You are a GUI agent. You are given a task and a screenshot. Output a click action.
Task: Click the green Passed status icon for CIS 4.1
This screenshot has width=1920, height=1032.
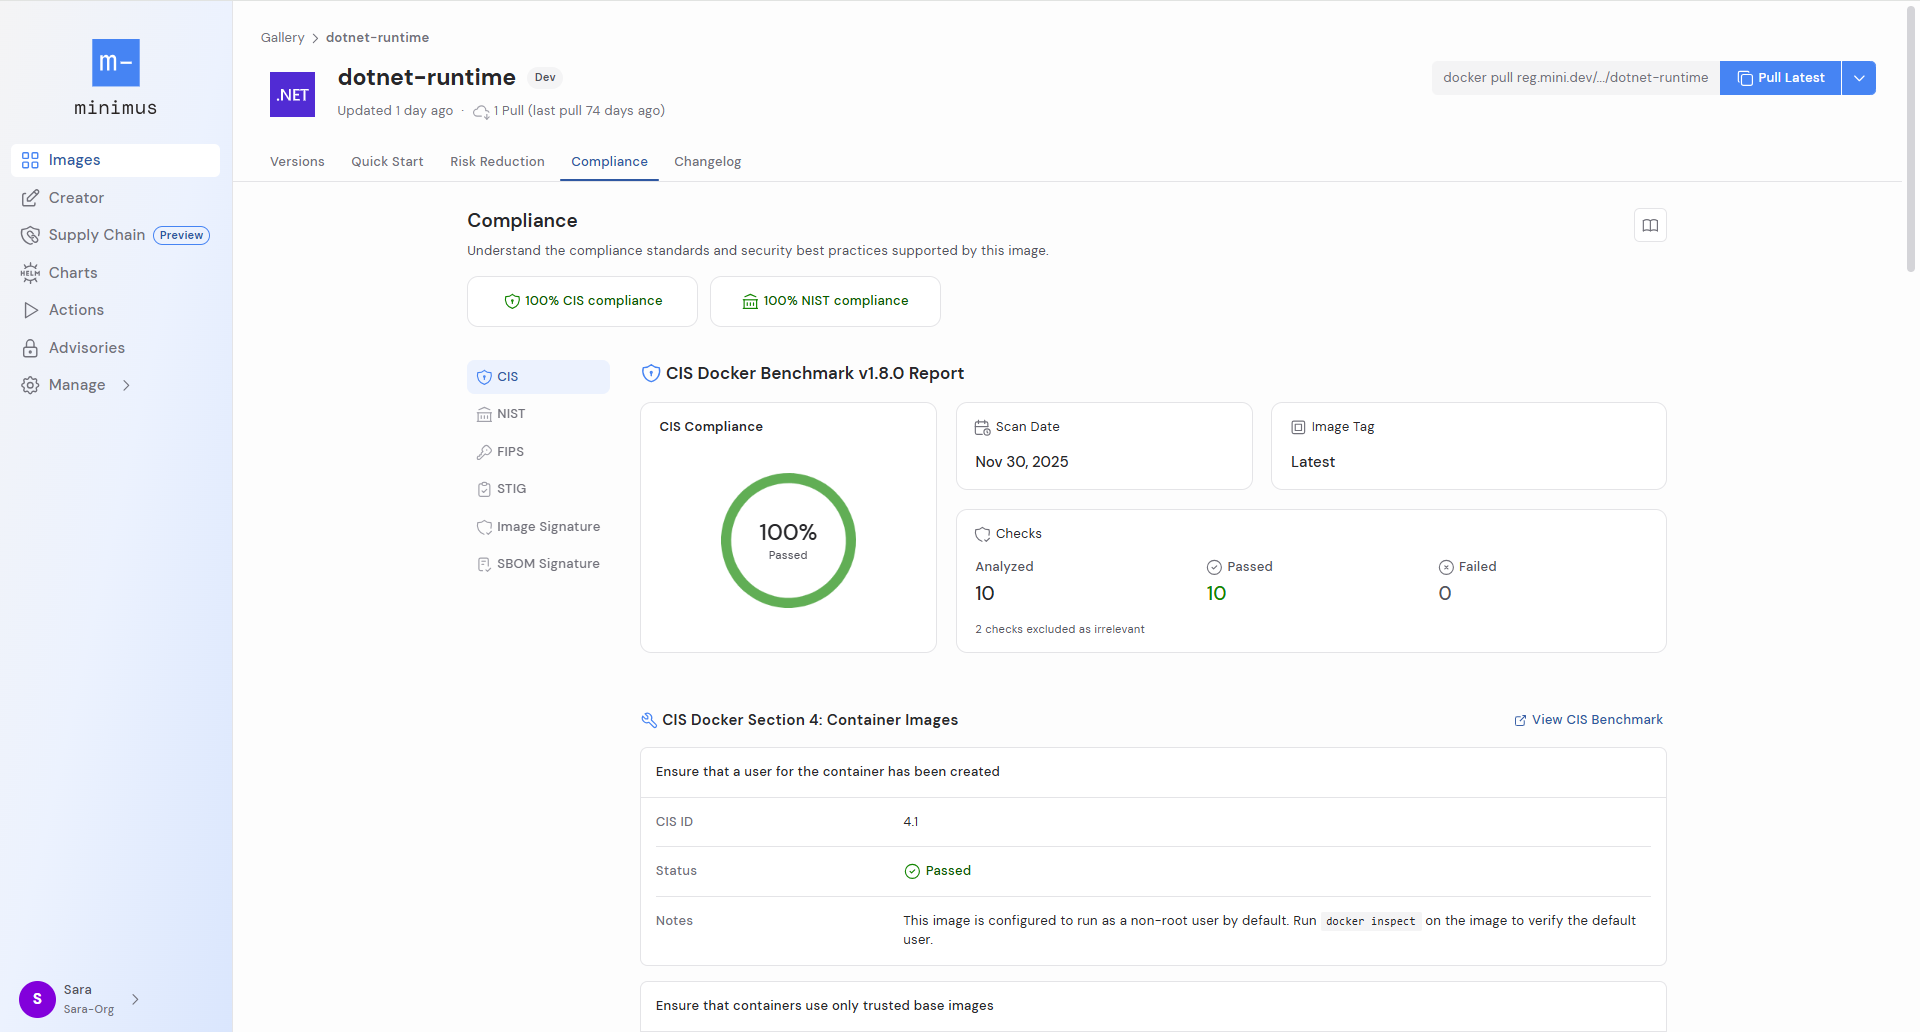[912, 871]
